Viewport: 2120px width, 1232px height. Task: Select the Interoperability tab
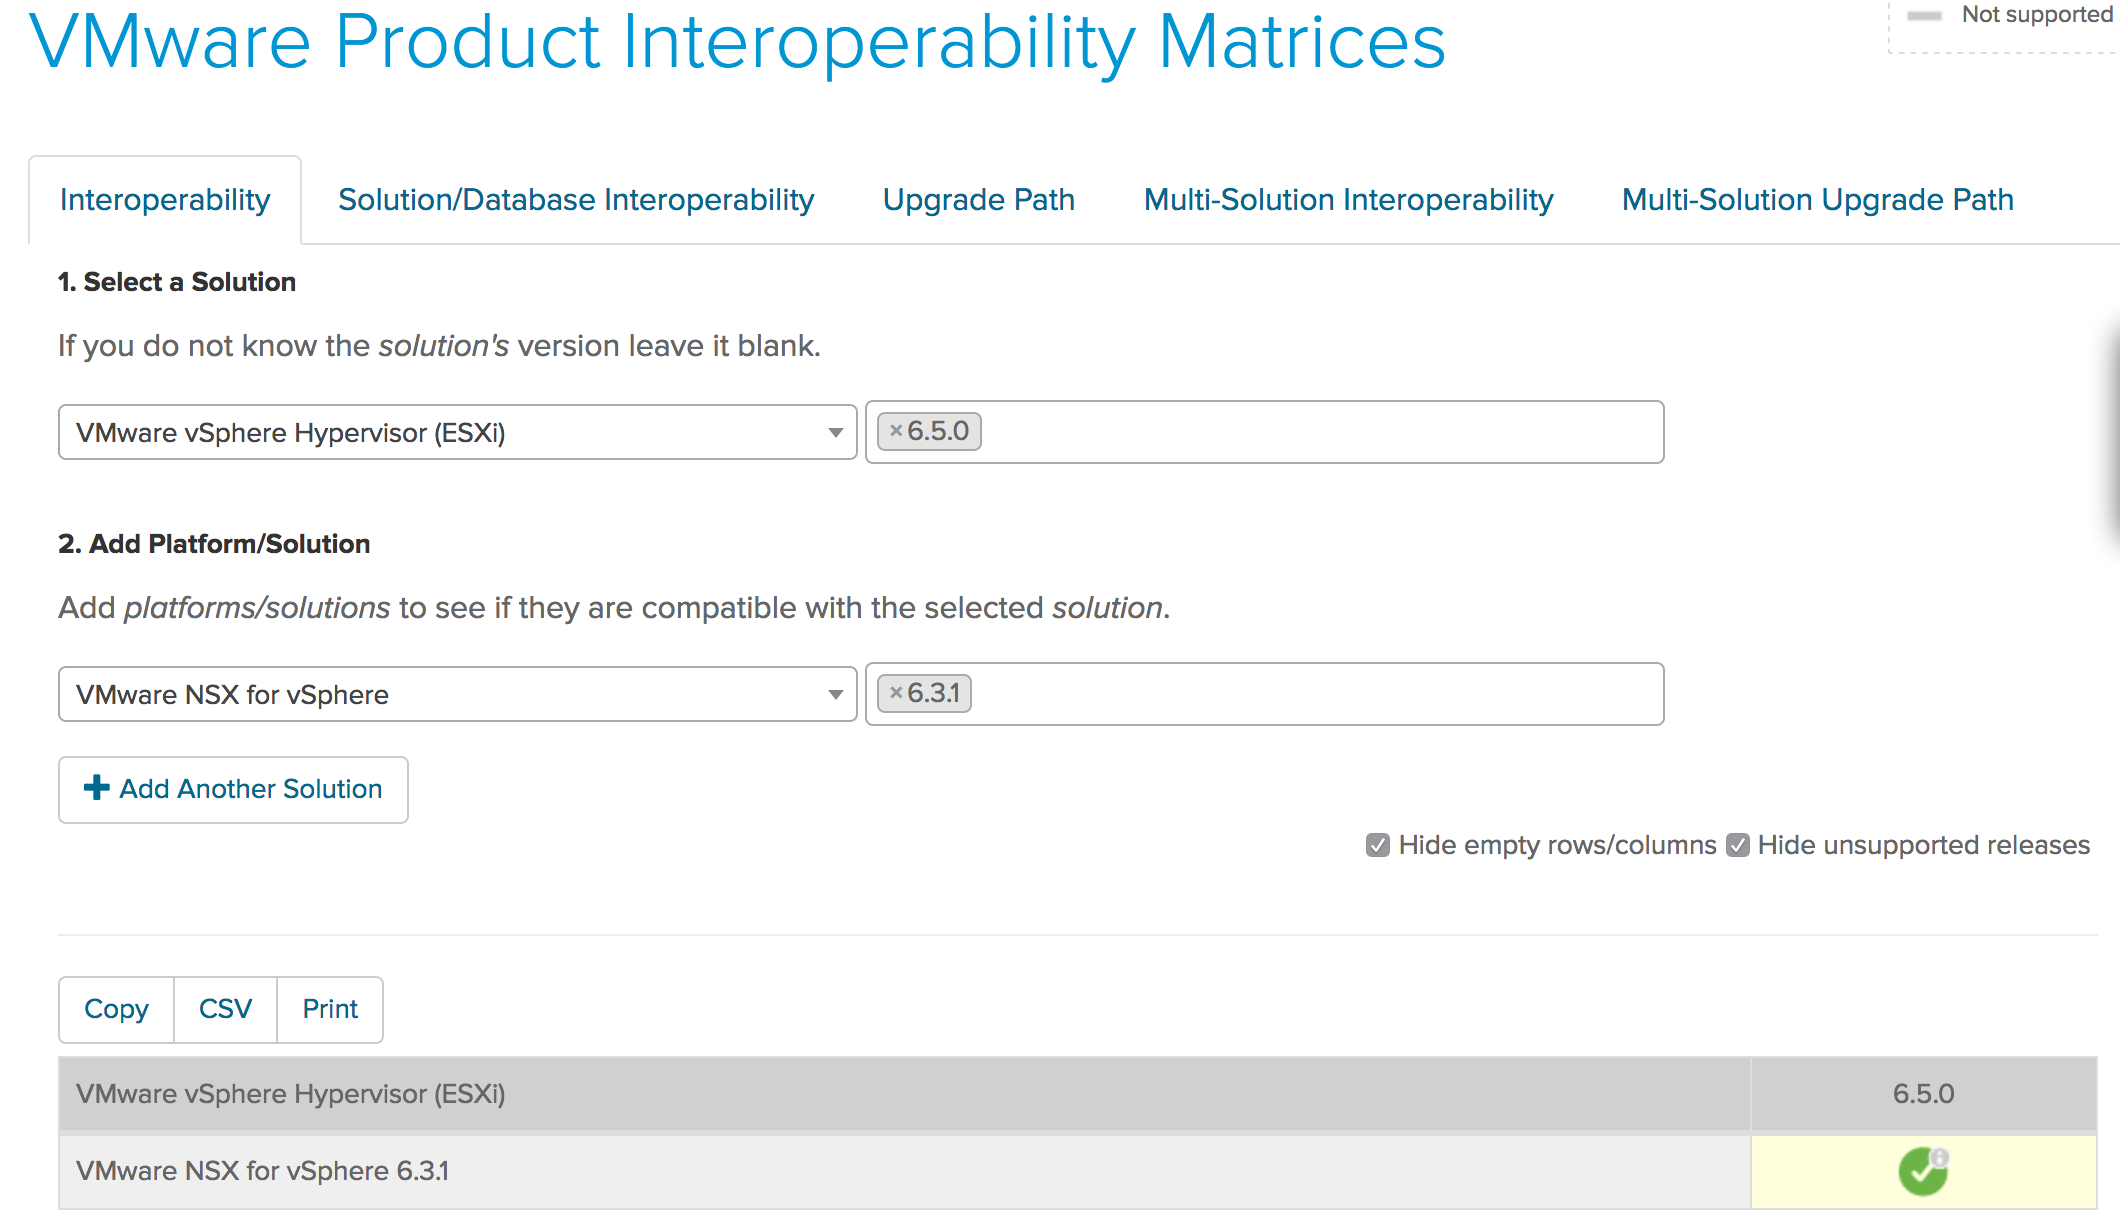(x=165, y=200)
